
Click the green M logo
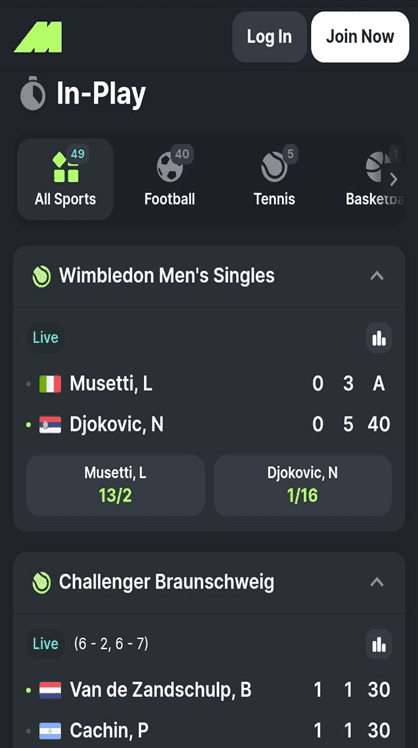point(38,37)
